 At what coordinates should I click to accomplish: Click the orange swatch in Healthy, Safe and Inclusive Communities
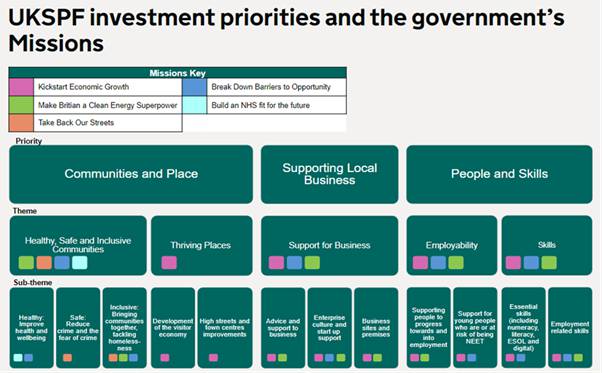coord(44,263)
